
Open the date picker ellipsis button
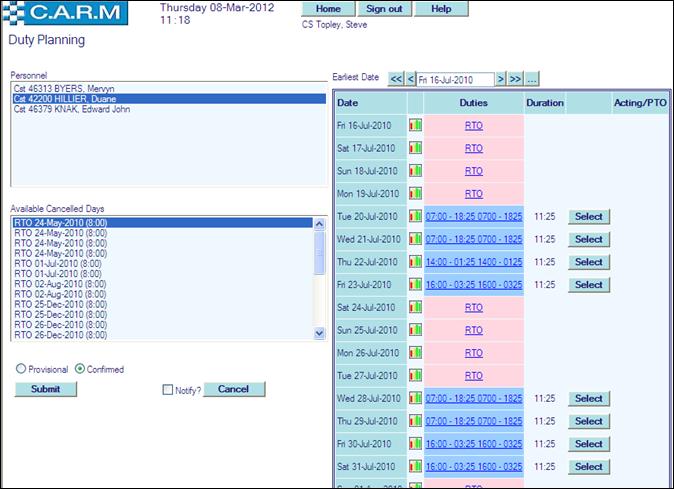532,79
